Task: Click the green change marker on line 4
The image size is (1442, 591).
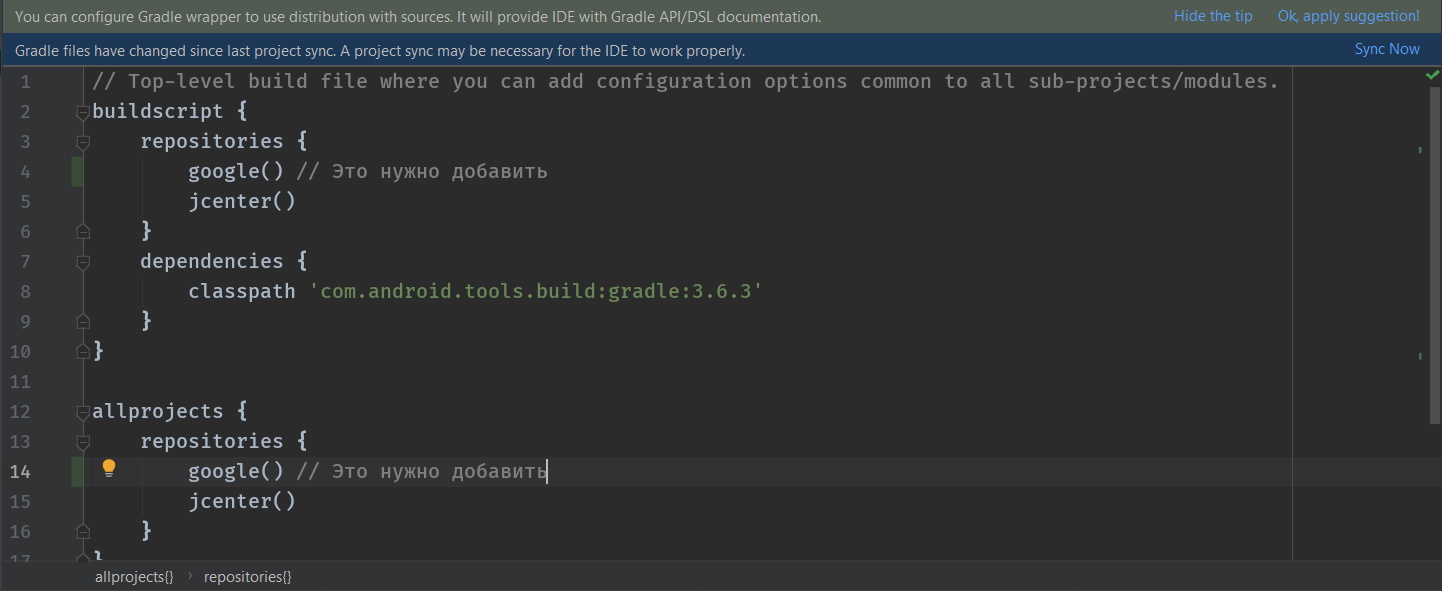Action: (x=77, y=172)
